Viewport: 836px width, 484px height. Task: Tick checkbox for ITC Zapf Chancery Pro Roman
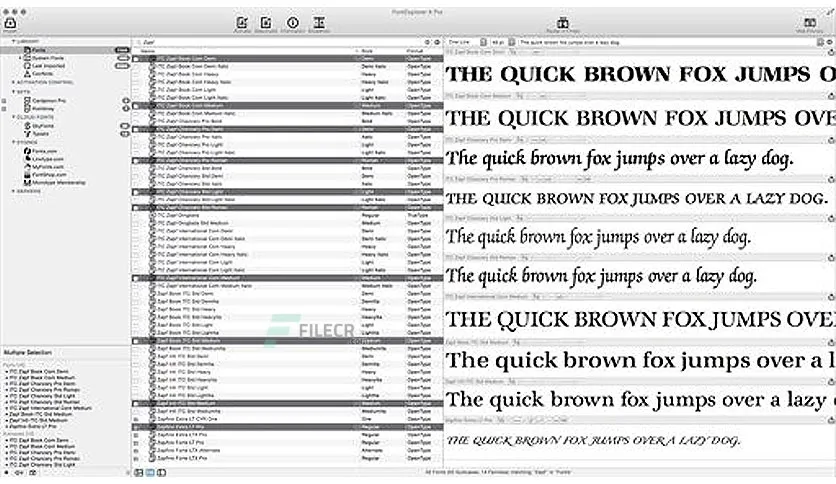[x=136, y=160]
